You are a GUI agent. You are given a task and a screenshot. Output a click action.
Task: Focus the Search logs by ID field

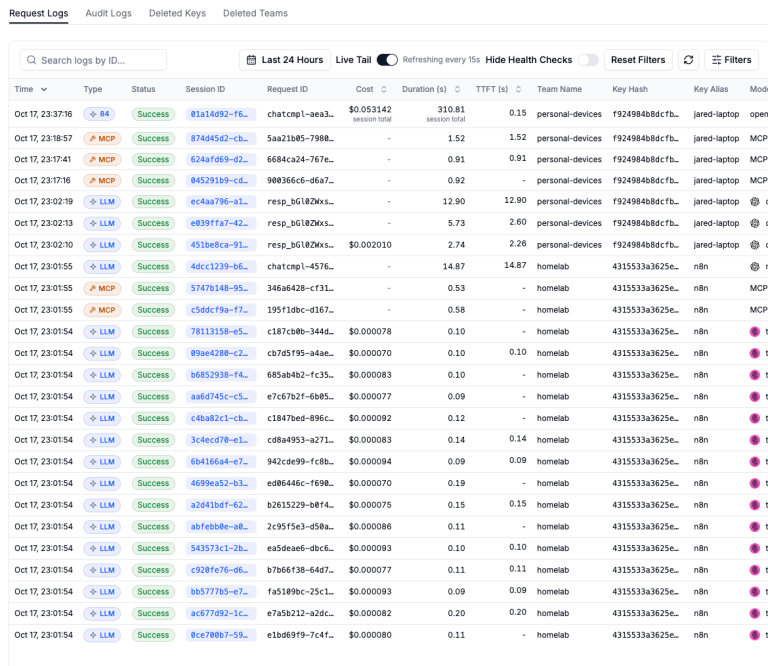(x=93, y=60)
